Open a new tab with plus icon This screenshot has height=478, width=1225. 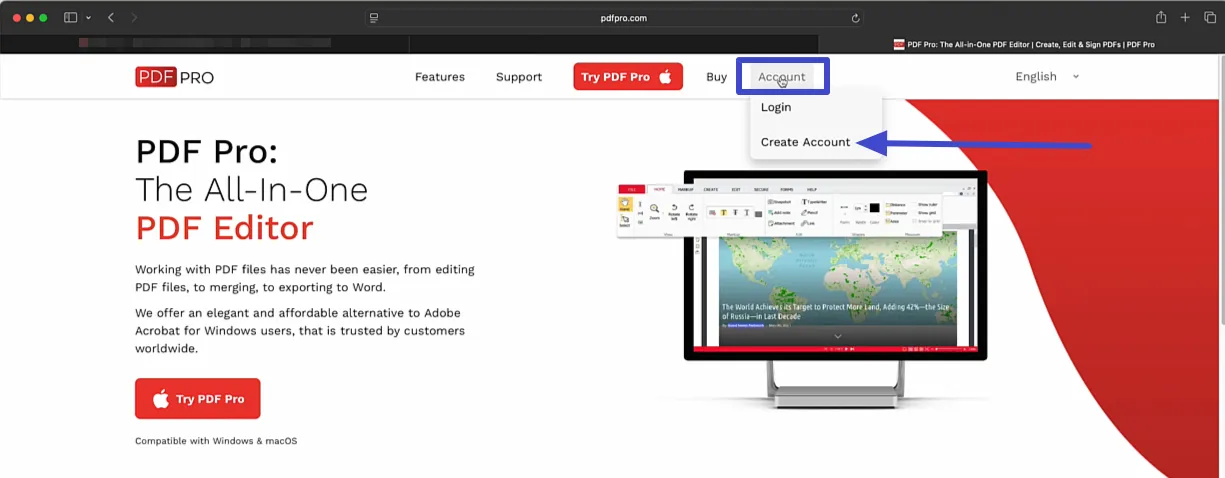point(1185,18)
